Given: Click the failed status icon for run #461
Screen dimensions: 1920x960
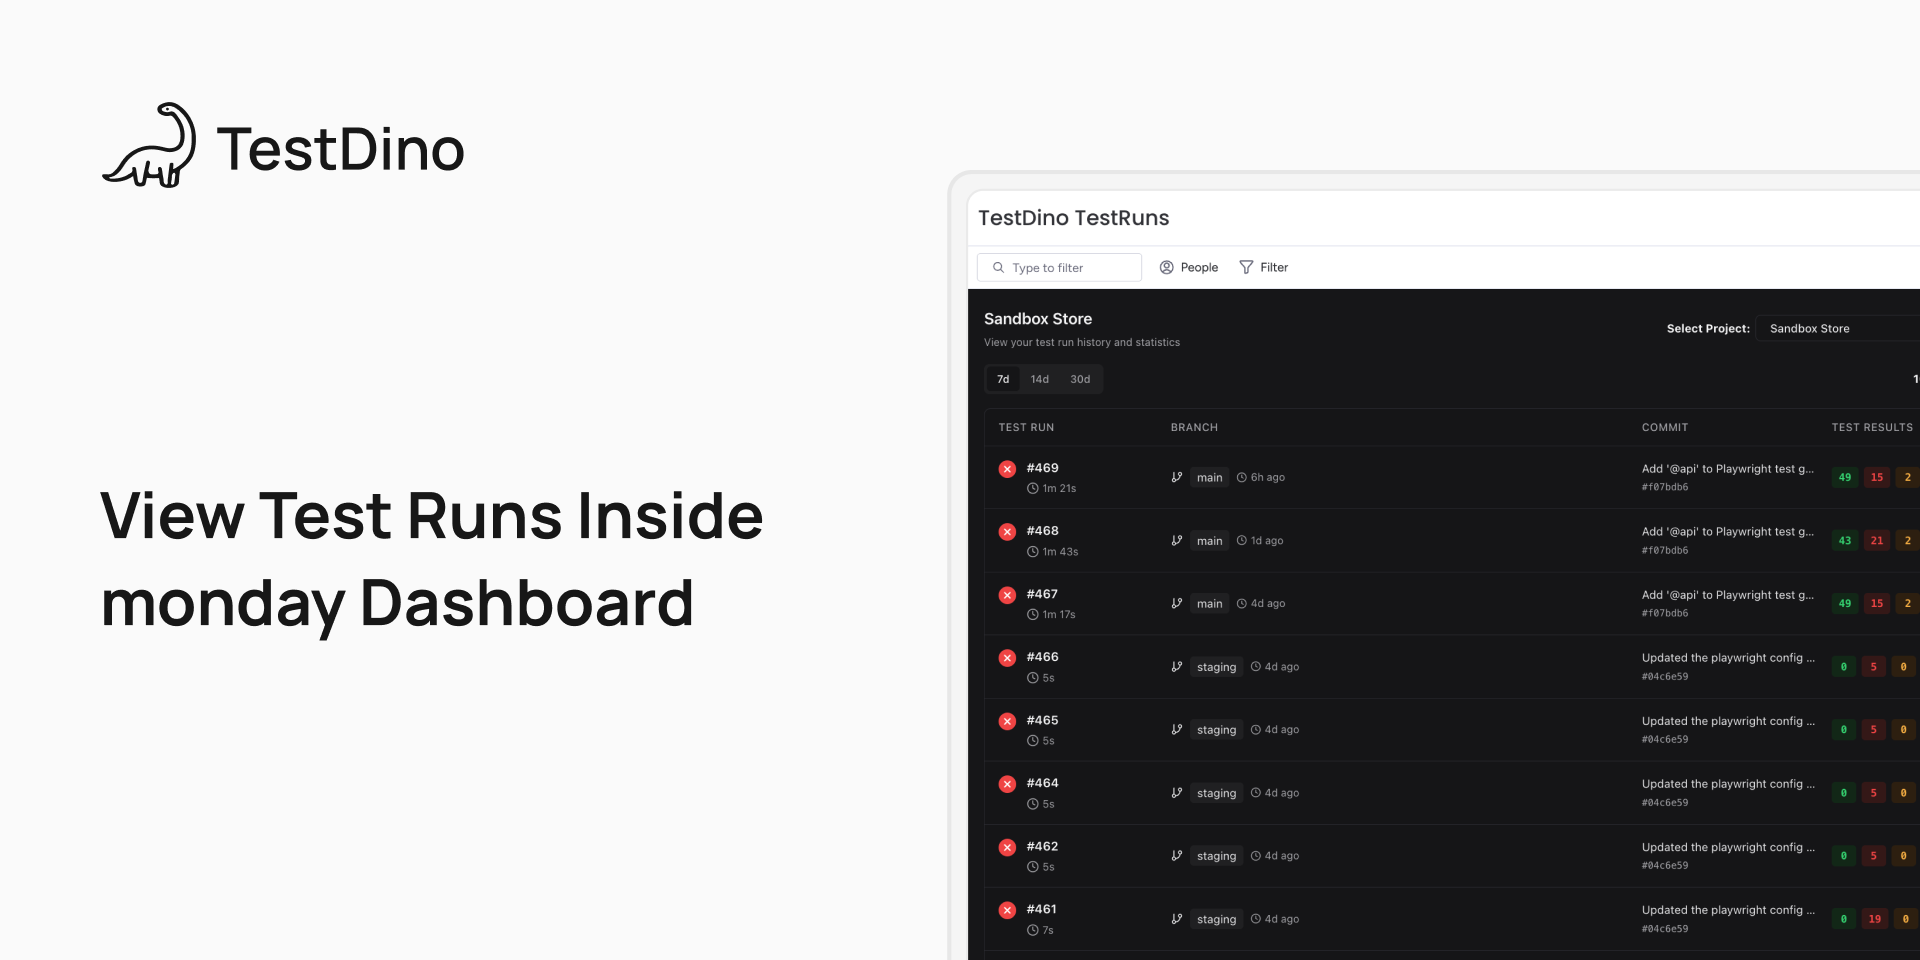Looking at the screenshot, I should [x=1007, y=910].
